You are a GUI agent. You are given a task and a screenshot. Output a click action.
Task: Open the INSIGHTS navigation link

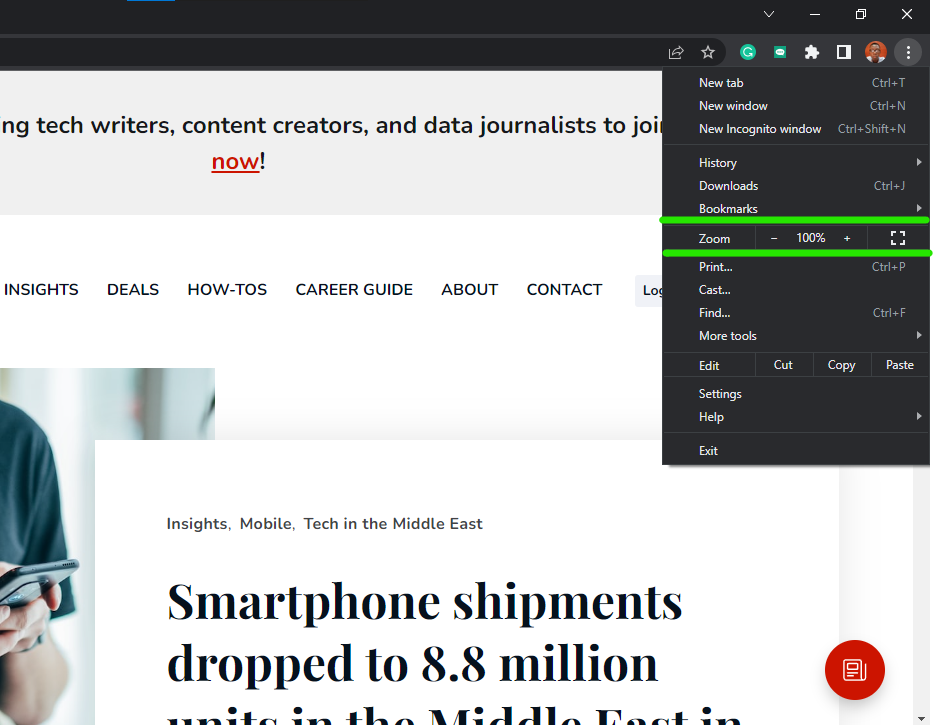point(41,289)
